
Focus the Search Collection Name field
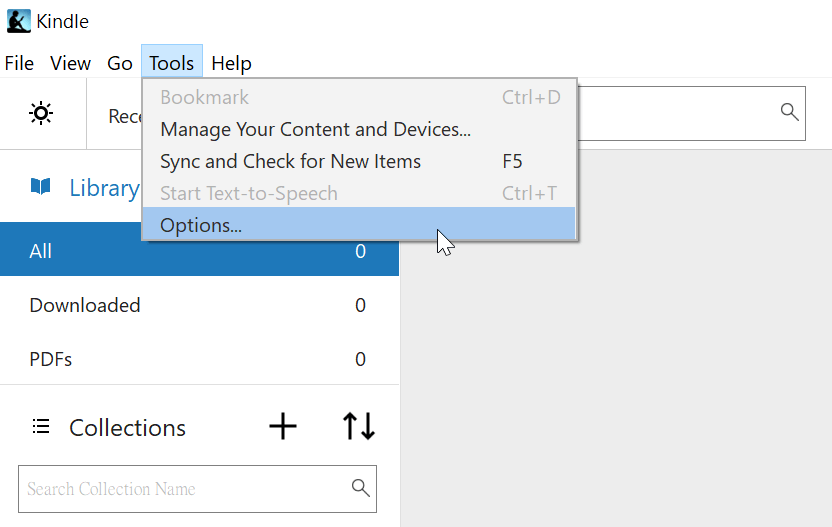pos(197,489)
